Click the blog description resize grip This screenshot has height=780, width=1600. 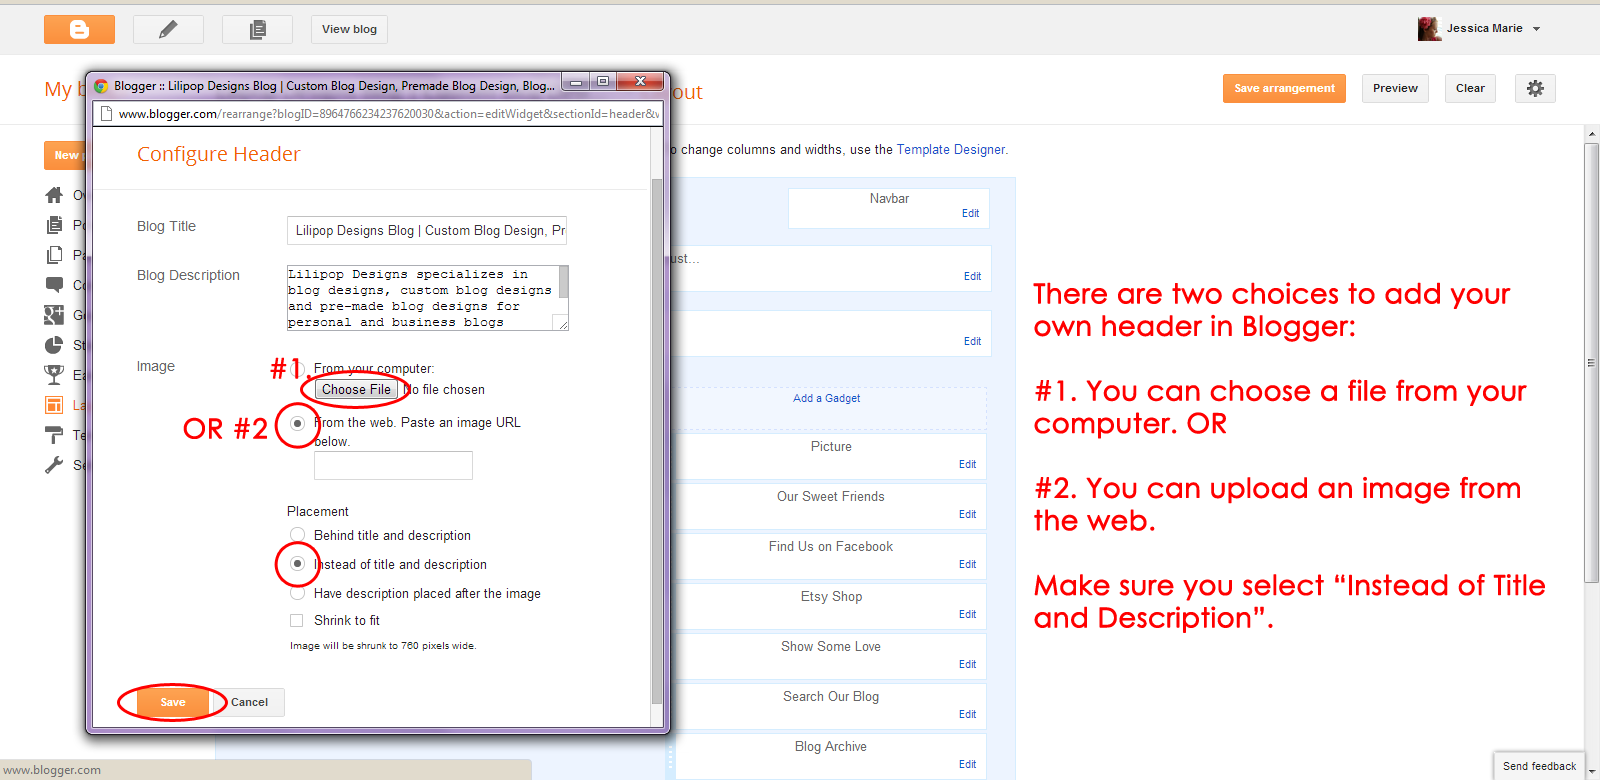(563, 324)
